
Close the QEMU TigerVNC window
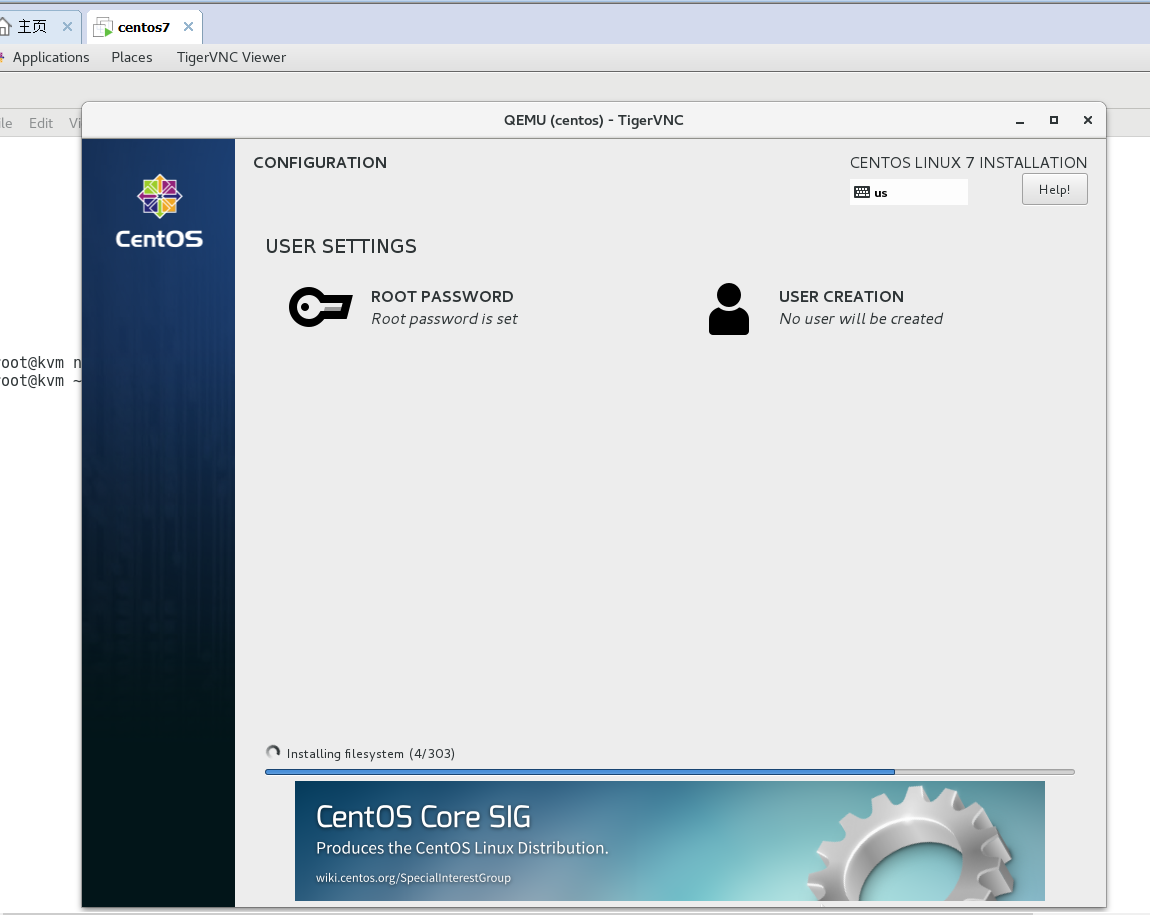coord(1088,120)
